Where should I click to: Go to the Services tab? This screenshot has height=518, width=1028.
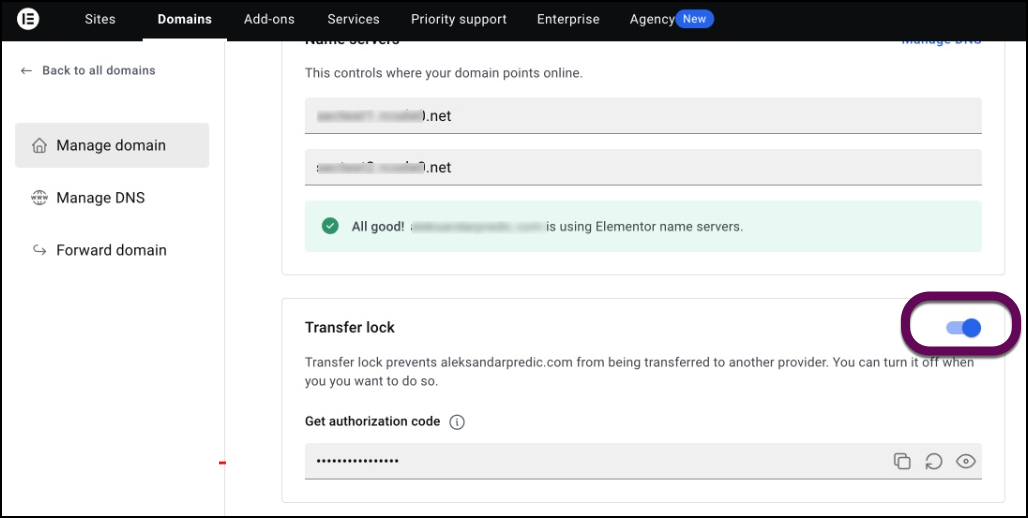tap(353, 19)
